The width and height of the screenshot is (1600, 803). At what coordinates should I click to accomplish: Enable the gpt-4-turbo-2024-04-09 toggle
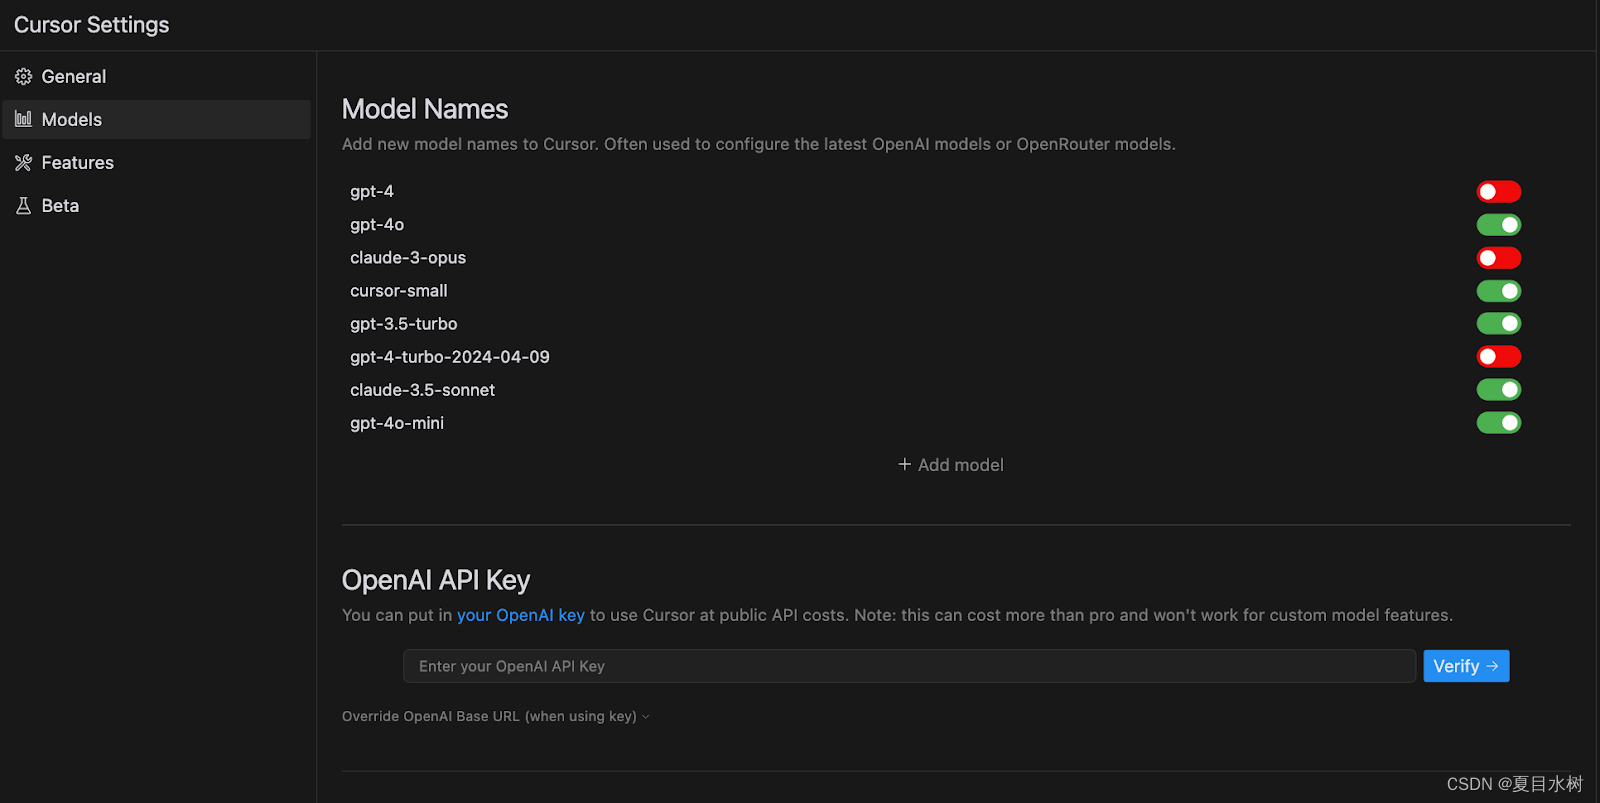(1499, 357)
